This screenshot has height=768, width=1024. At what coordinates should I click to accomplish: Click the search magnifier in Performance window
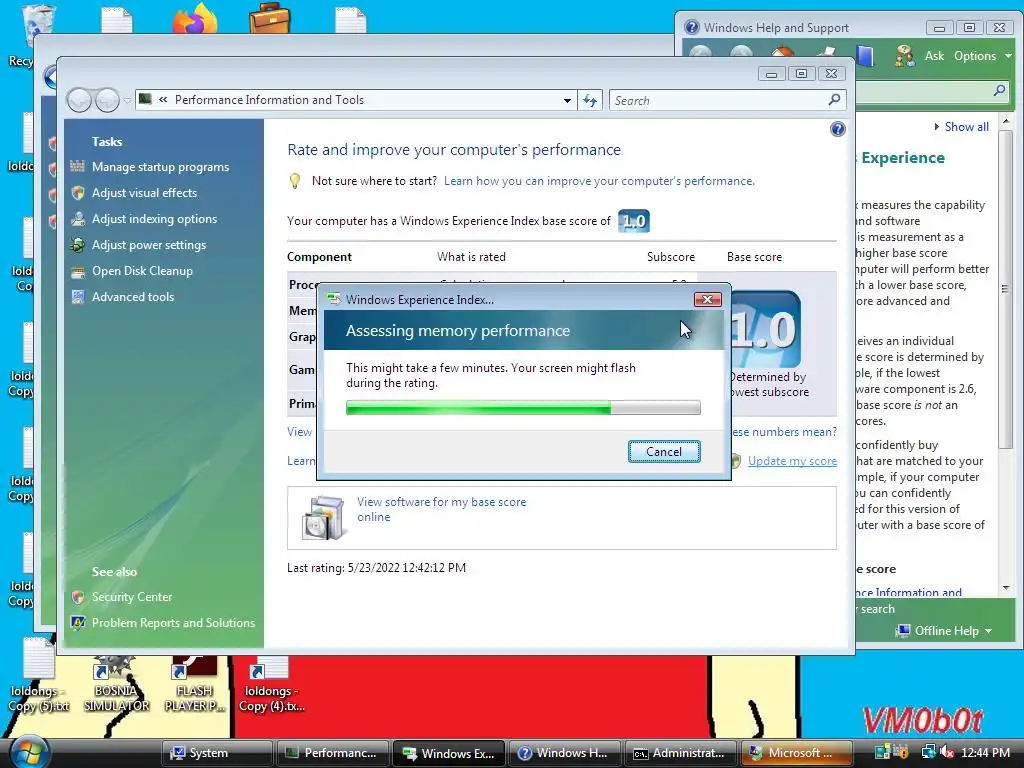pos(834,100)
